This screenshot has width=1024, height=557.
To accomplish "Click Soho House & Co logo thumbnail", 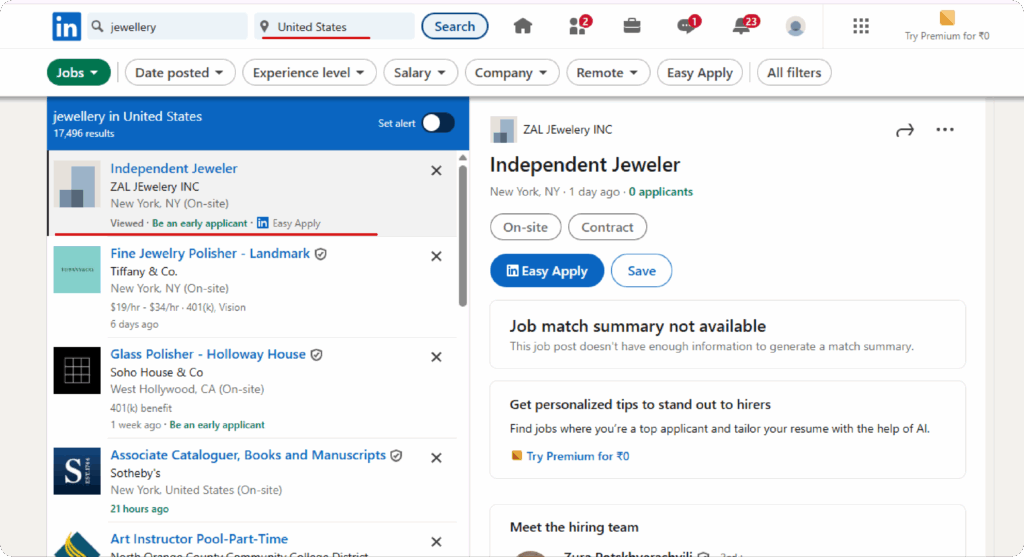I will pos(77,370).
